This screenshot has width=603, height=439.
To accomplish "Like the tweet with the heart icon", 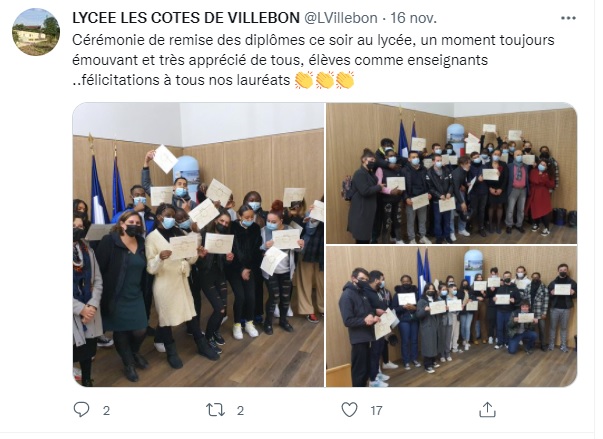I will click(349, 409).
